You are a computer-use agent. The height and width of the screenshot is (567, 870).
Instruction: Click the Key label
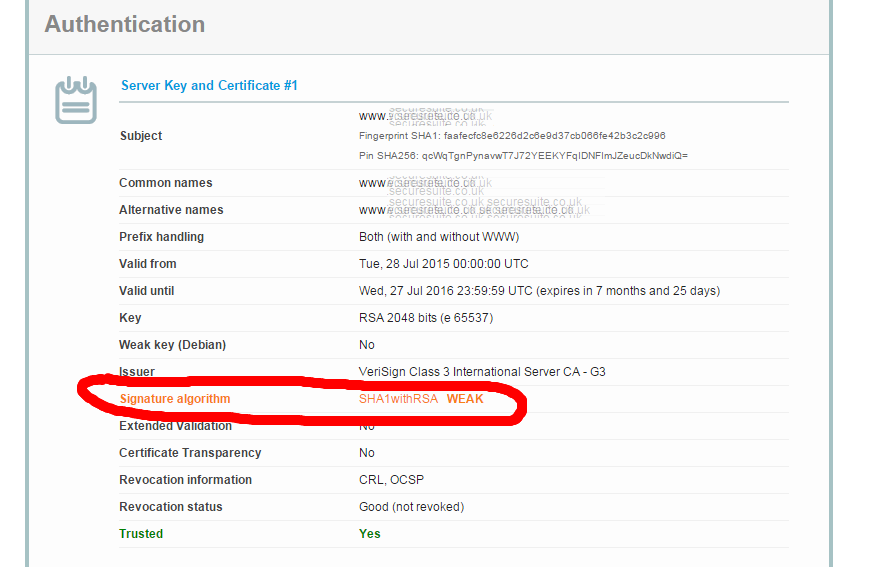pos(130,318)
